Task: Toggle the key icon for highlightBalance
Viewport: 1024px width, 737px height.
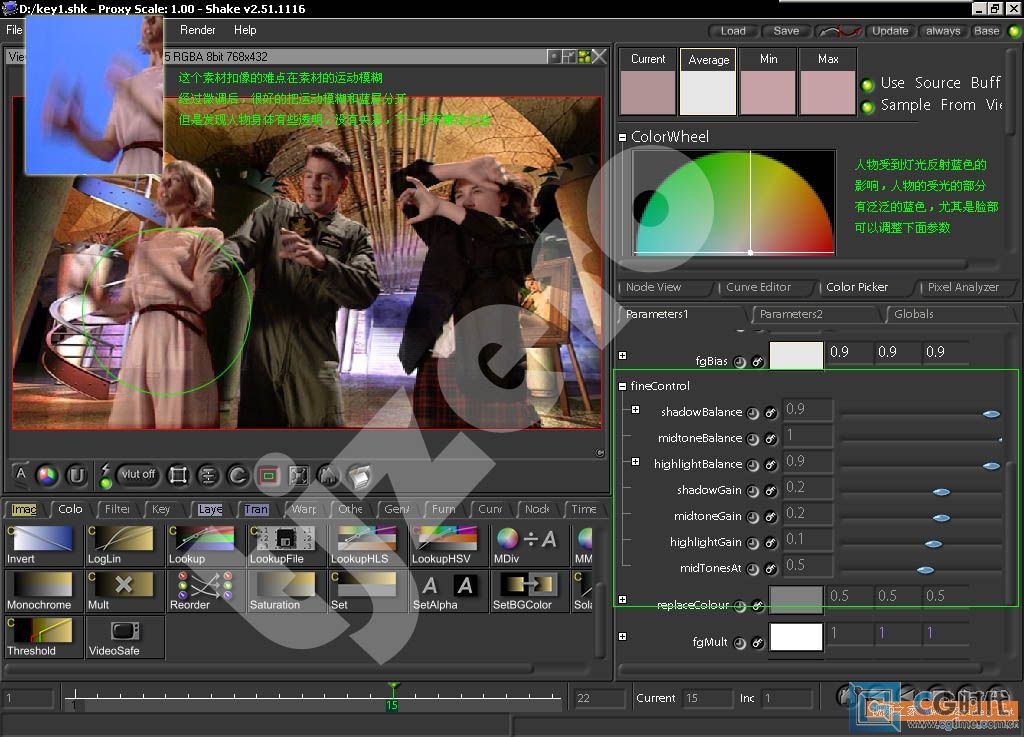Action: 771,465
